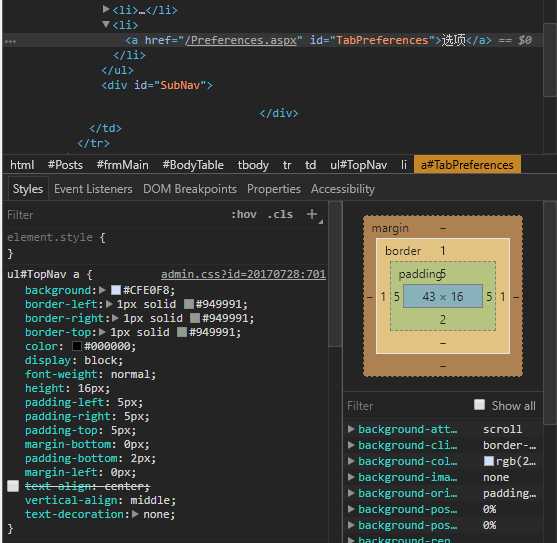The width and height of the screenshot is (557, 543).
Task: Open the .cls class editor
Action: [x=280, y=215]
